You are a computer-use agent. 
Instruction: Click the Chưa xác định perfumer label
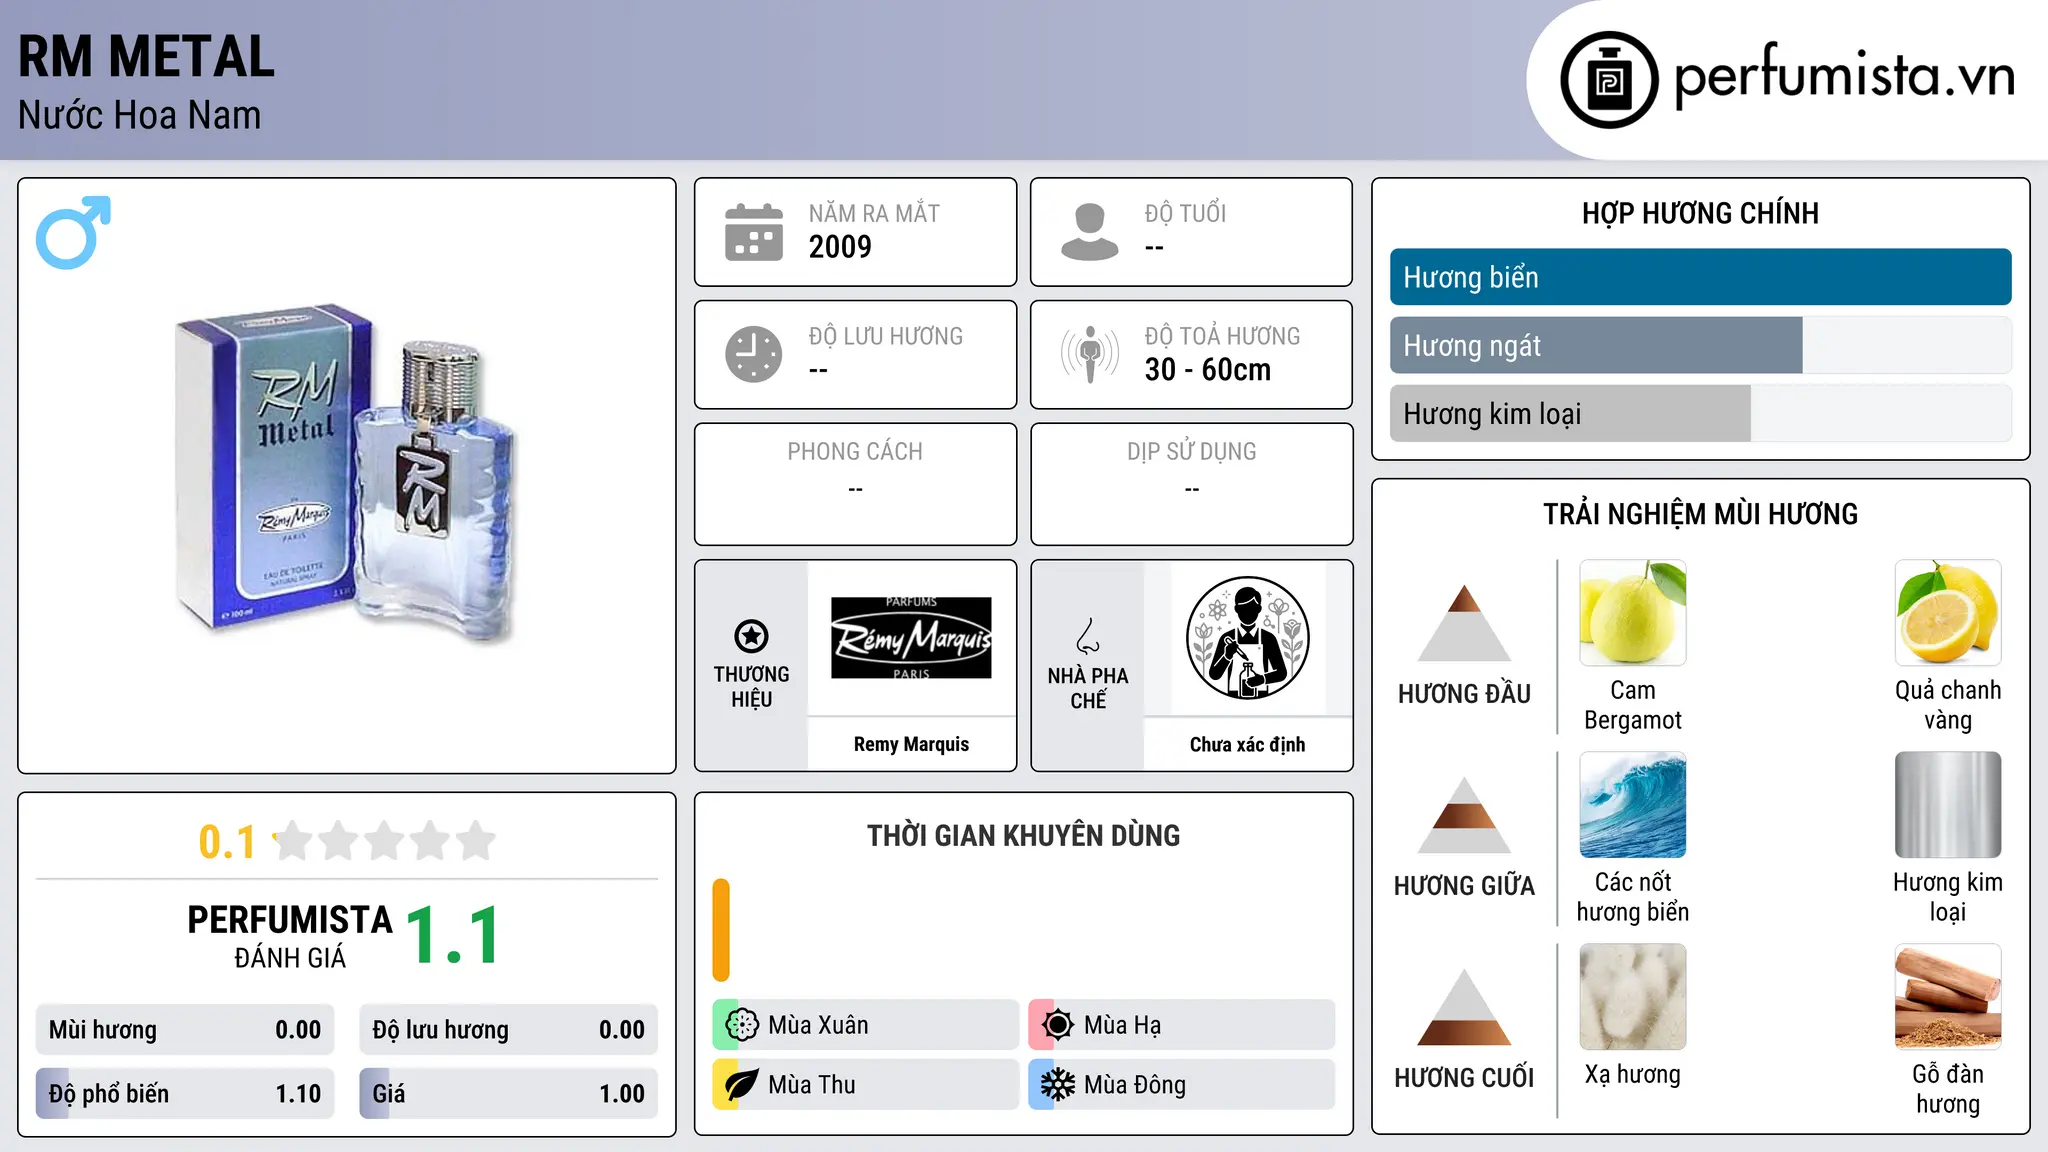[x=1247, y=744]
